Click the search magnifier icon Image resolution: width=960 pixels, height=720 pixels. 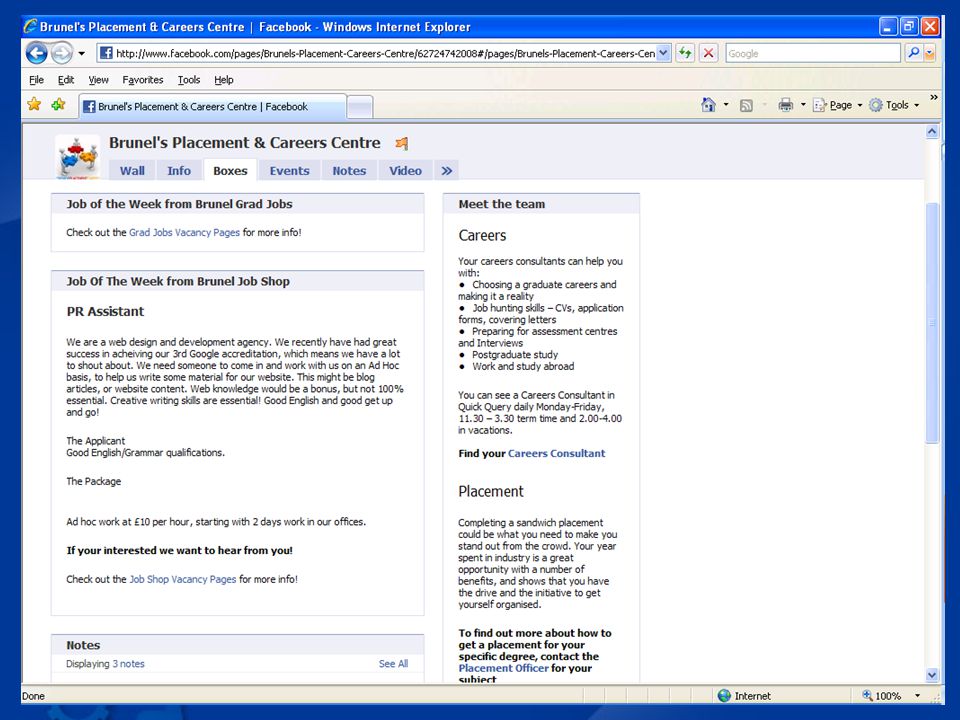click(x=913, y=53)
